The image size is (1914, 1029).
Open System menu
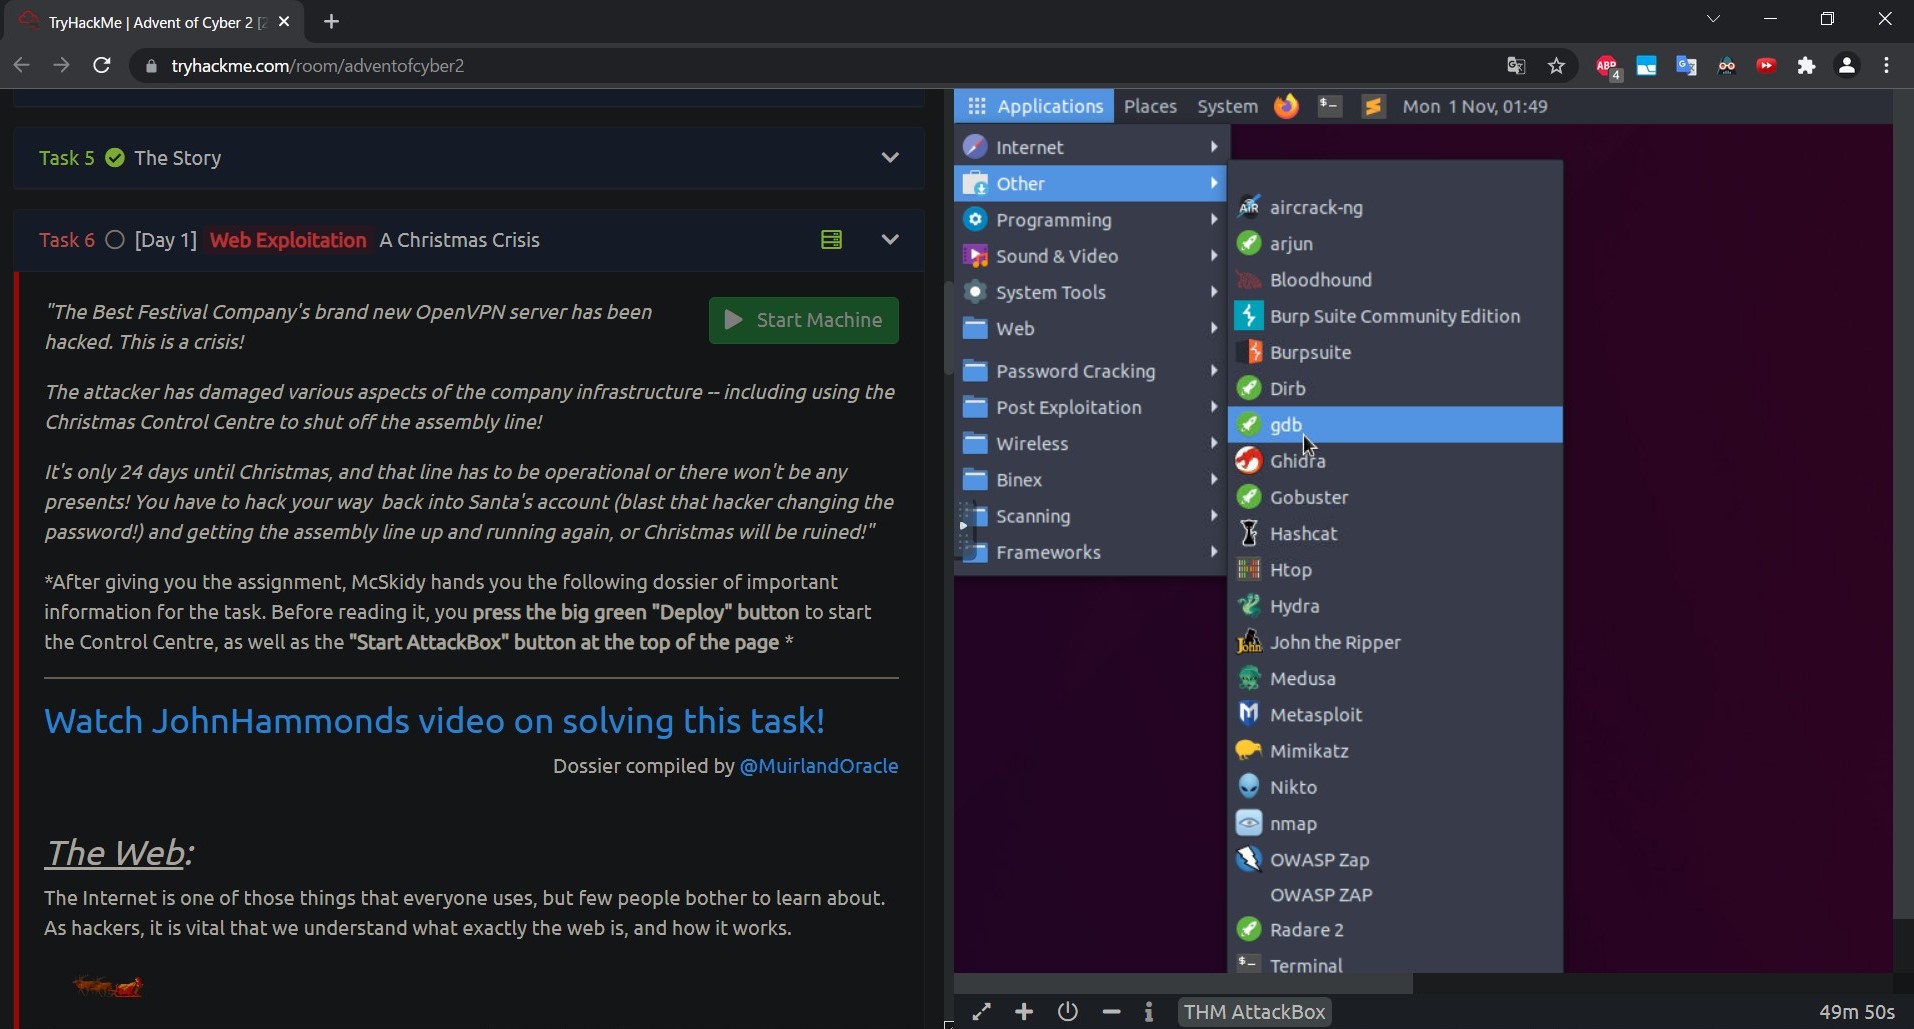pos(1227,106)
